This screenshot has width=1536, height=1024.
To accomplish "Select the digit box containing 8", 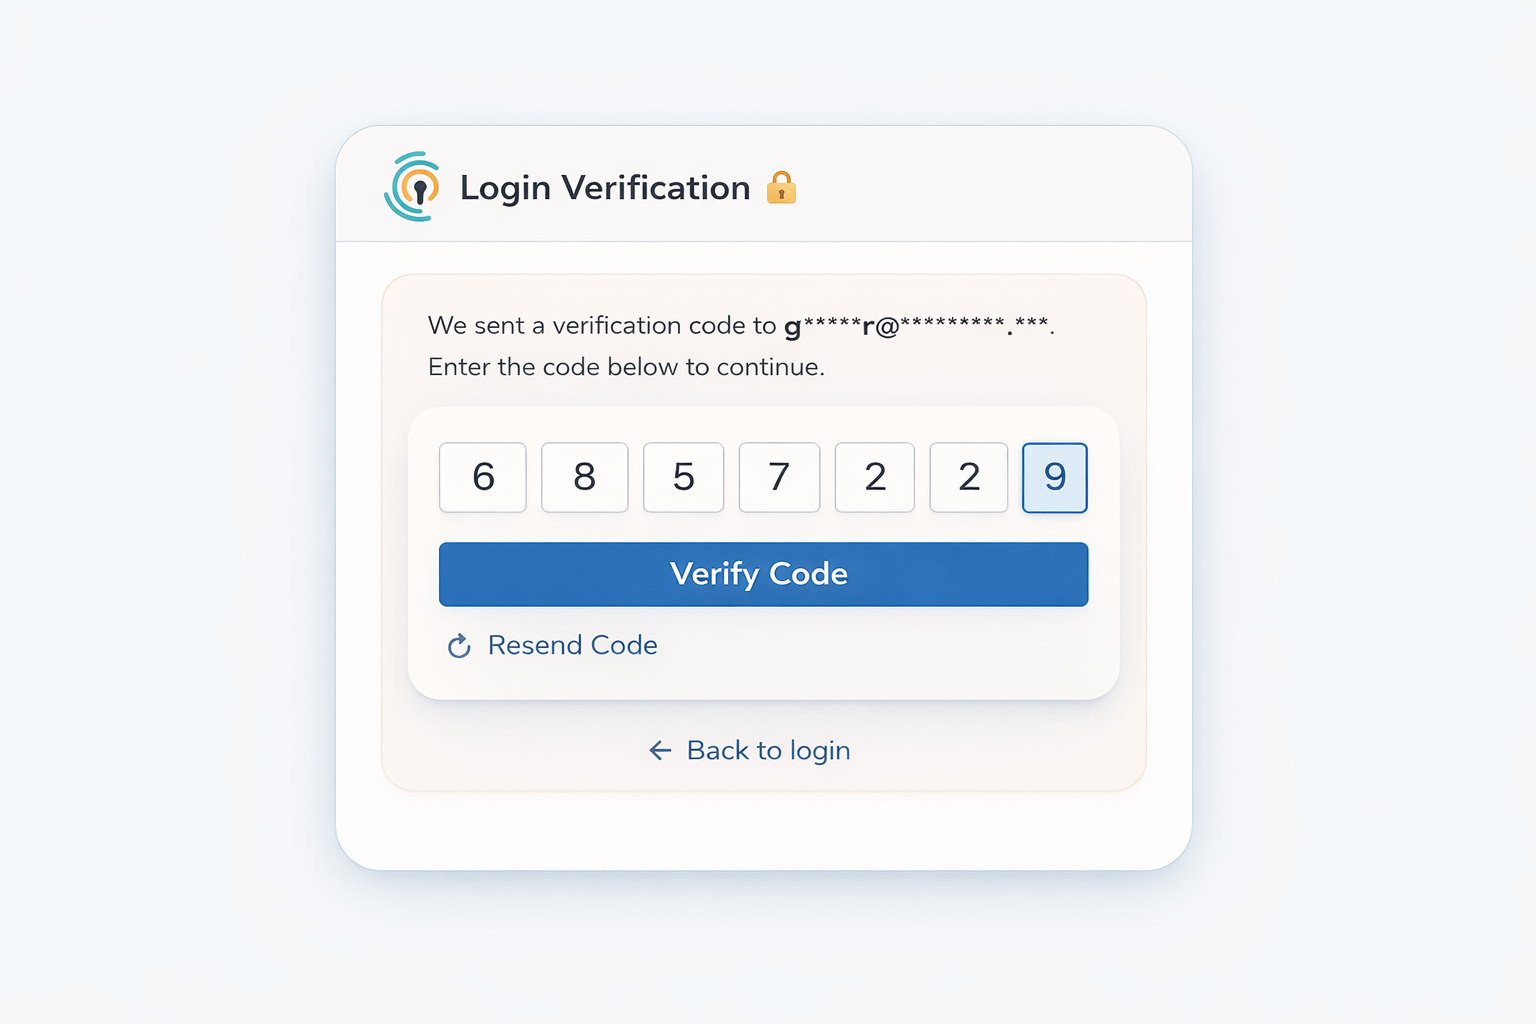I will point(585,477).
